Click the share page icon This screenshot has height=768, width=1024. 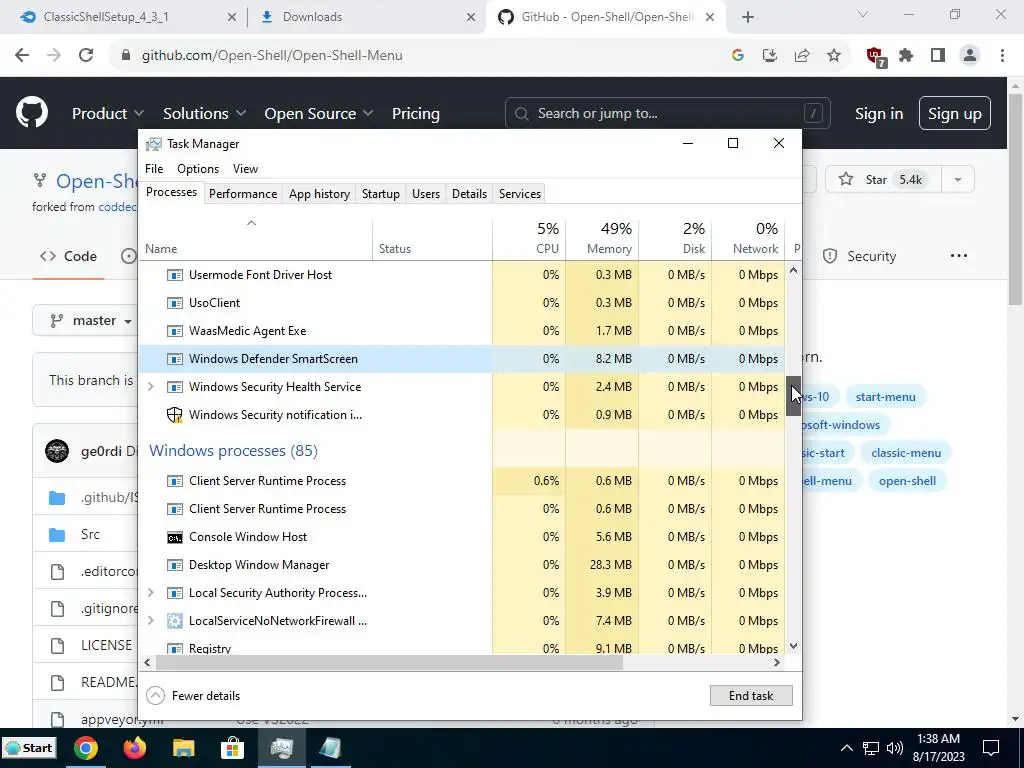click(802, 56)
